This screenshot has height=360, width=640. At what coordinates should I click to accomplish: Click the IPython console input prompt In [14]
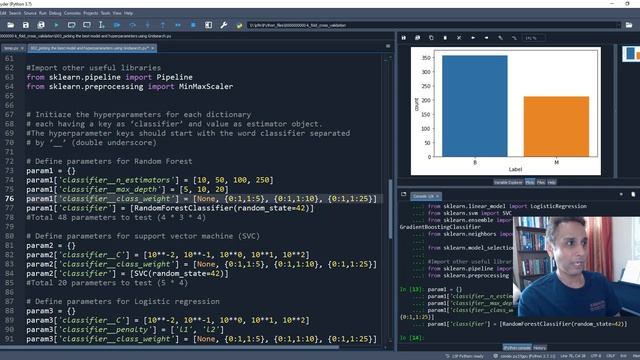coord(411,338)
